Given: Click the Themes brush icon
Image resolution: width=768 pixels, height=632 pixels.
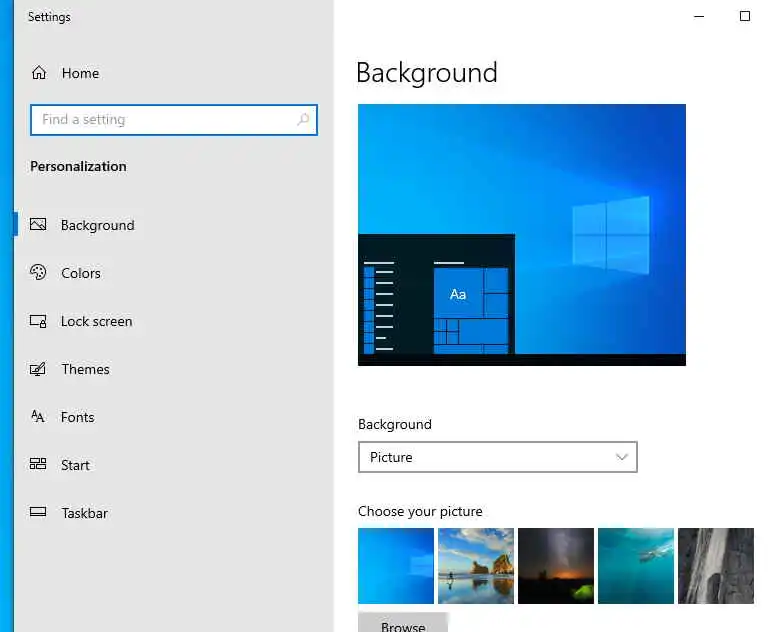Looking at the screenshot, I should pos(38,369).
